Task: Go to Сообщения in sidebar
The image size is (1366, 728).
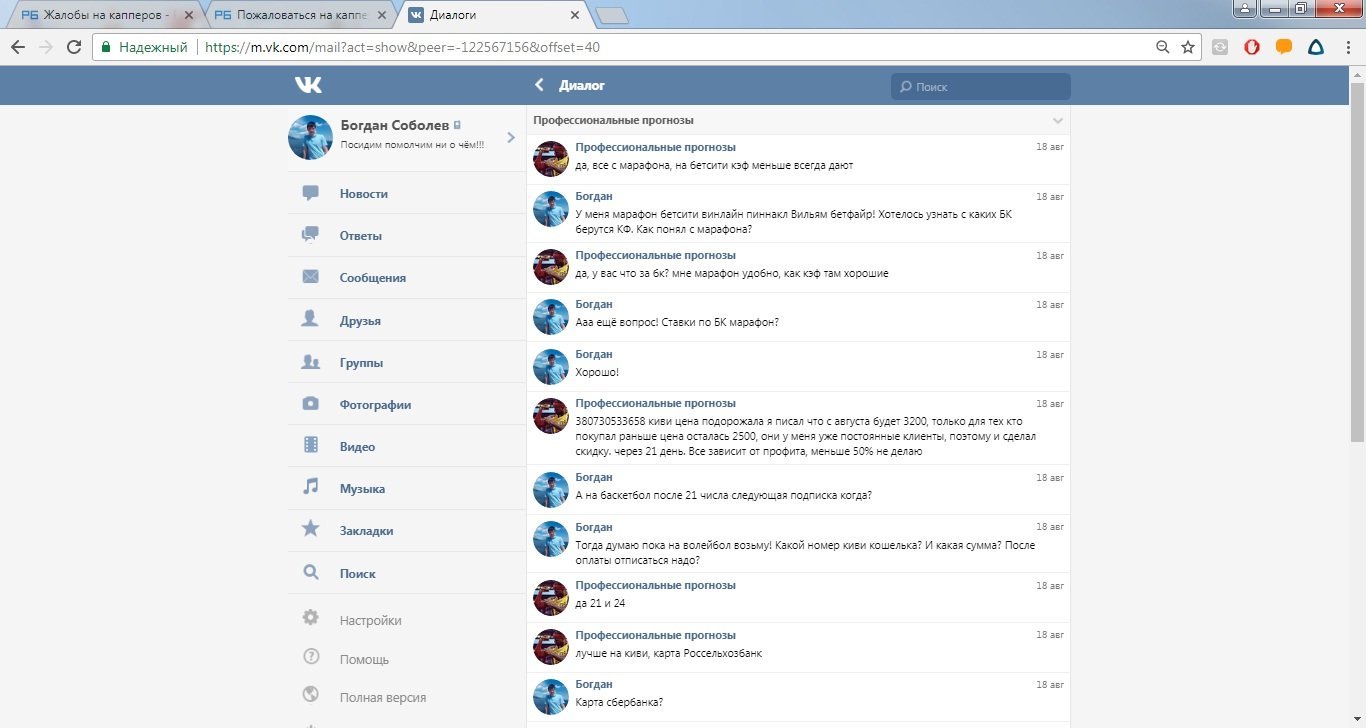Action: click(x=372, y=278)
